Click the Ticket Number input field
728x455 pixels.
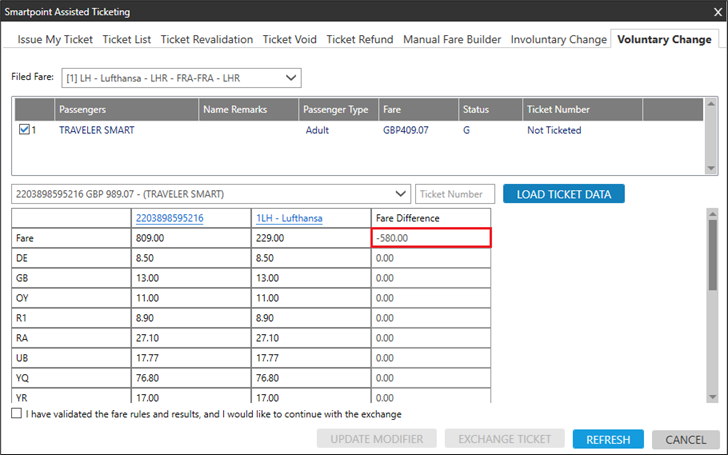pyautogui.click(x=455, y=193)
